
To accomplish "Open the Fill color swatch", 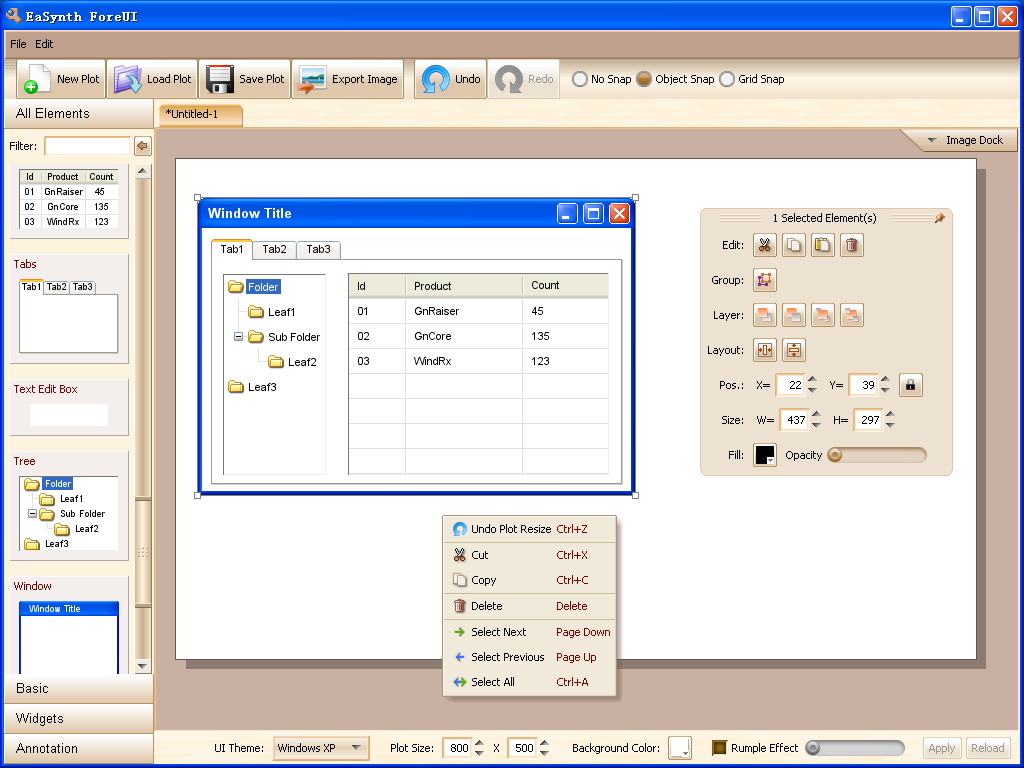I will coord(764,455).
